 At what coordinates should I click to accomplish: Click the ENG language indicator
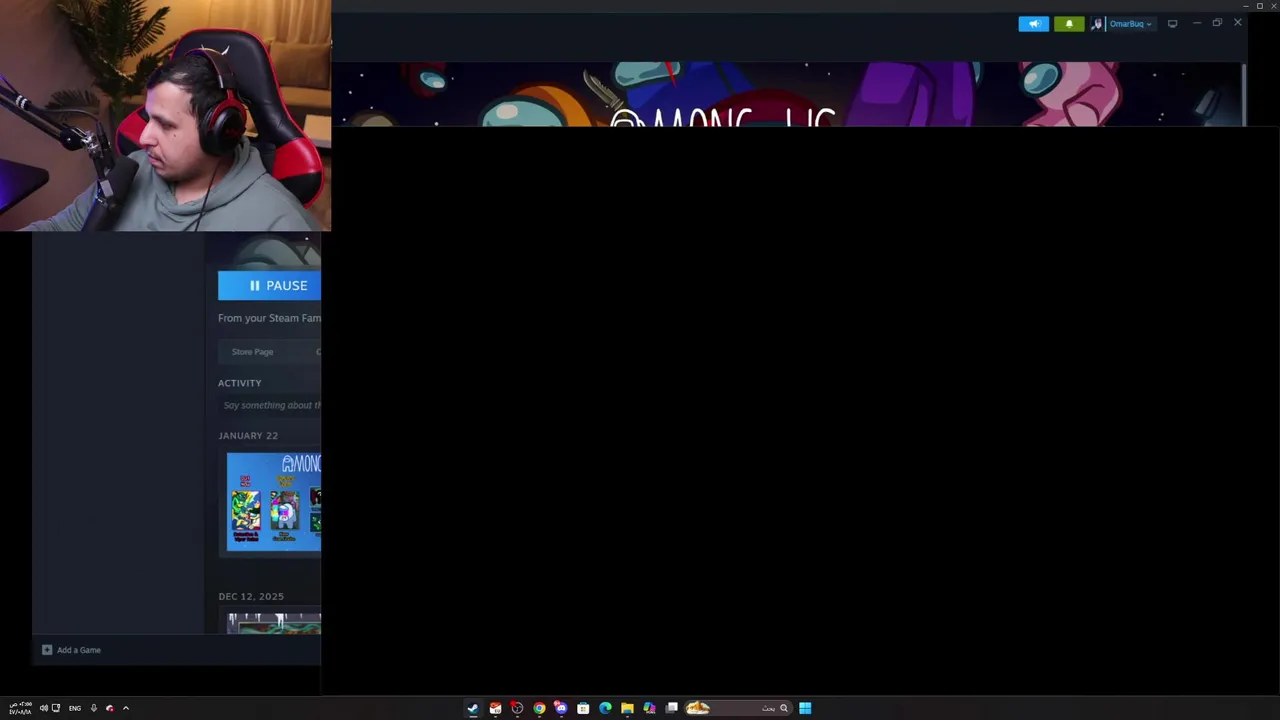pyautogui.click(x=75, y=708)
